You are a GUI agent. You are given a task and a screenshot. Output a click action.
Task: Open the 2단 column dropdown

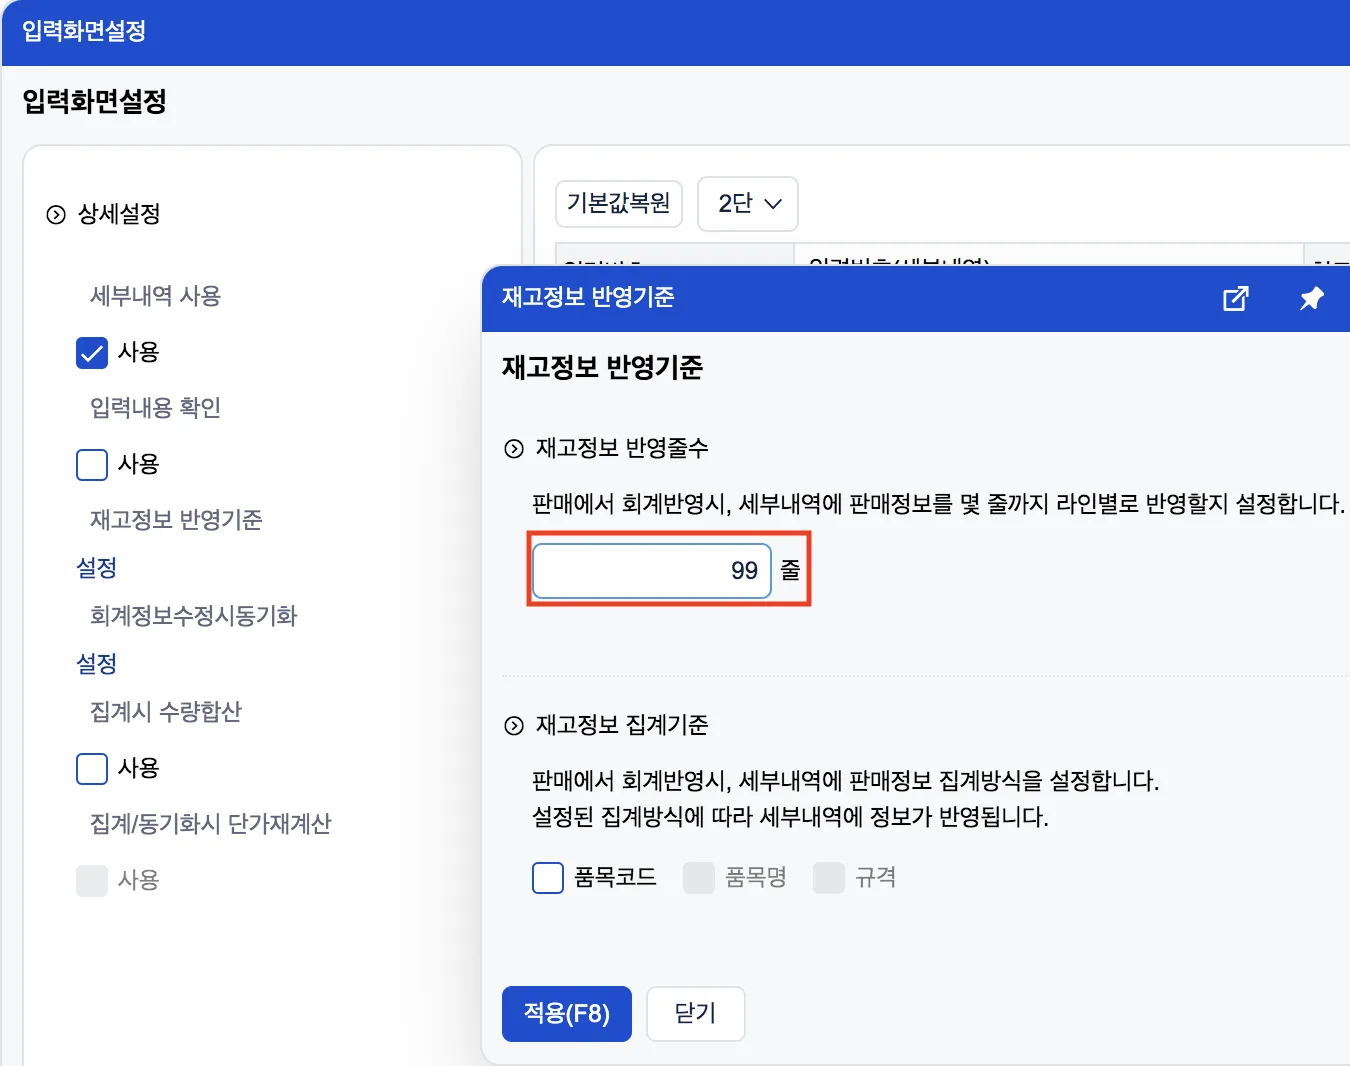[748, 204]
